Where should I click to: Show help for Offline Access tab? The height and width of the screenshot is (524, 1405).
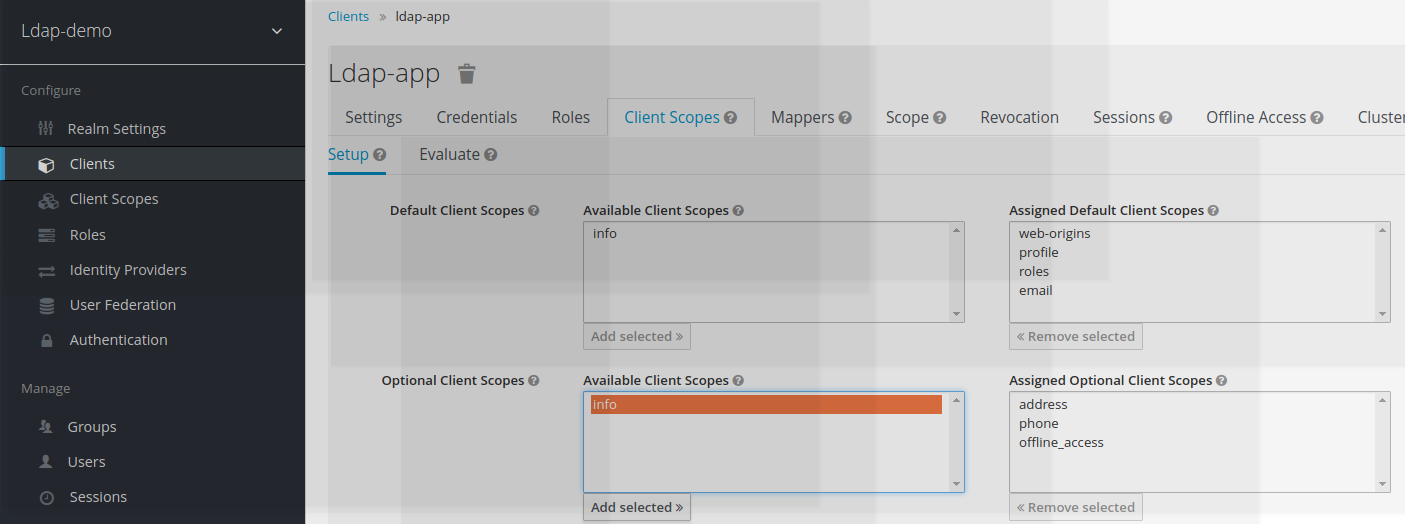click(1317, 118)
